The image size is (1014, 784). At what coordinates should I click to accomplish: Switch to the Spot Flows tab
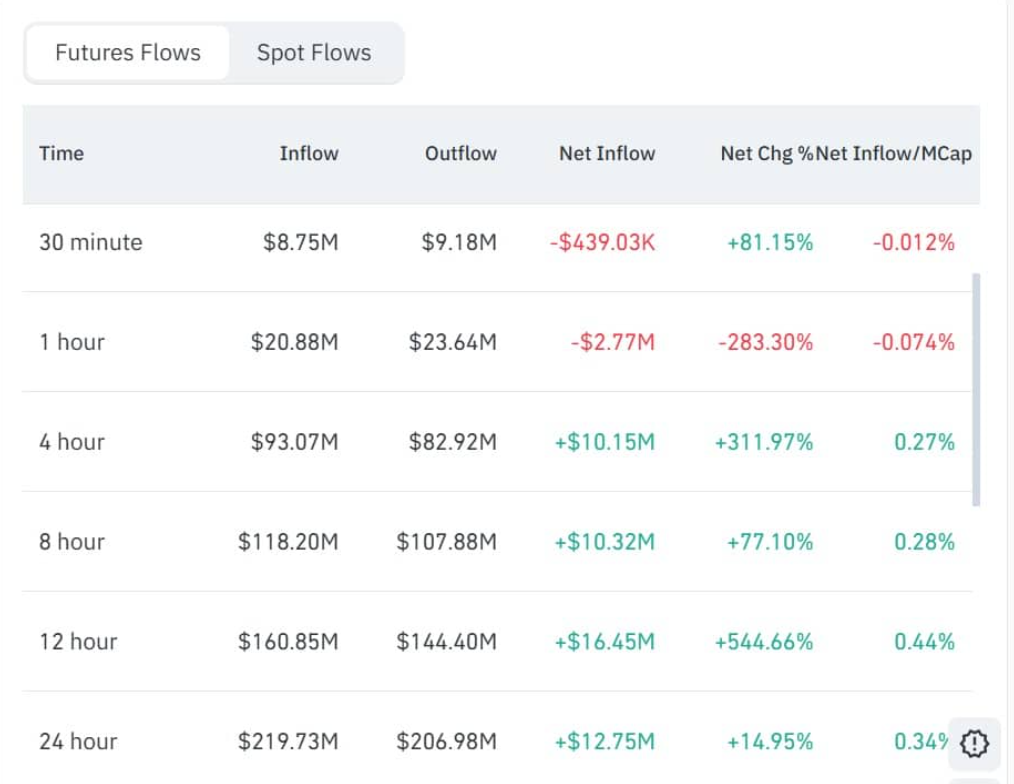point(314,53)
